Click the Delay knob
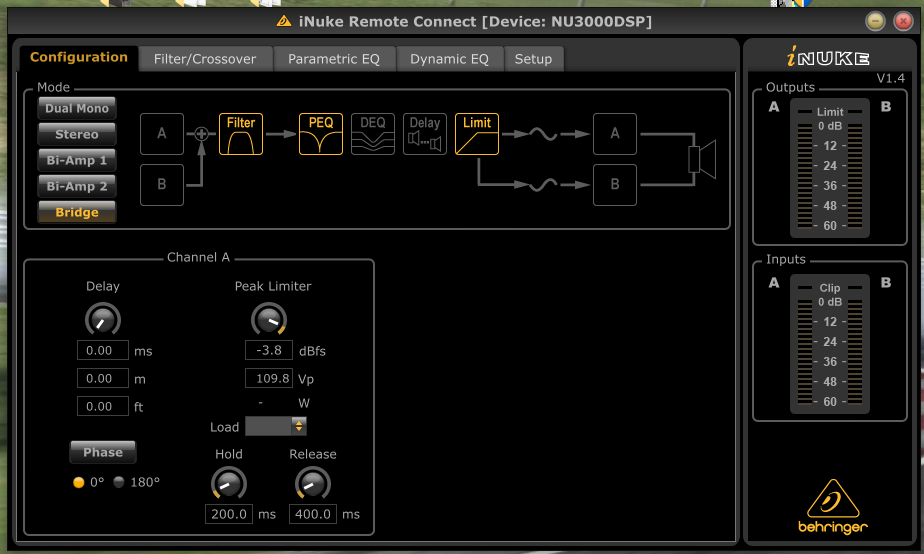Screen dimensions: 924x554 click(x=103, y=320)
